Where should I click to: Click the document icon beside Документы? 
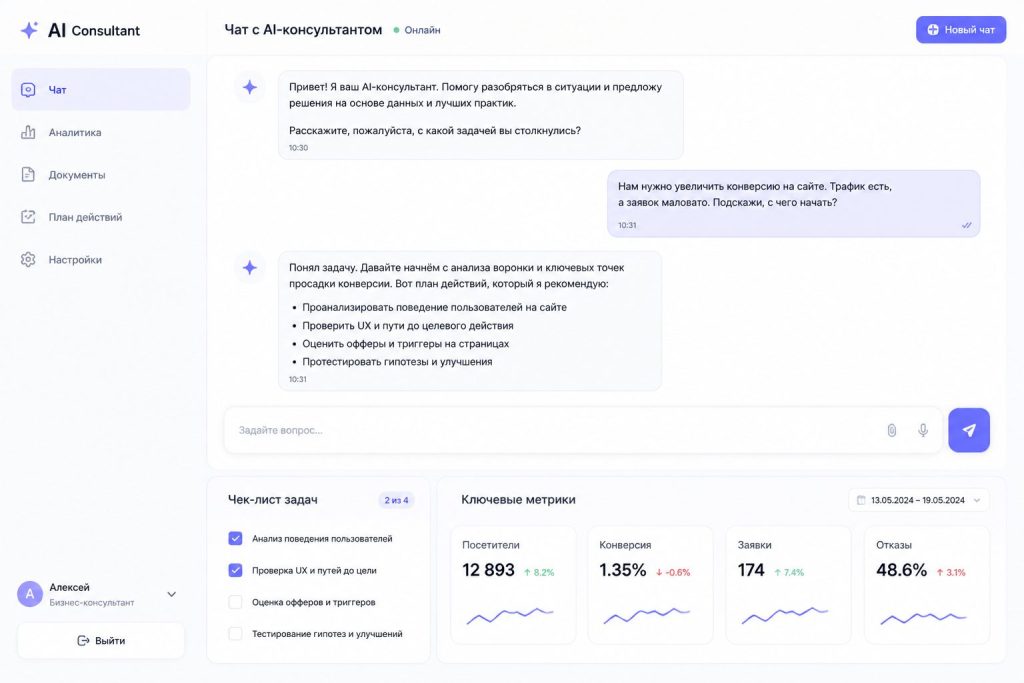click(28, 174)
